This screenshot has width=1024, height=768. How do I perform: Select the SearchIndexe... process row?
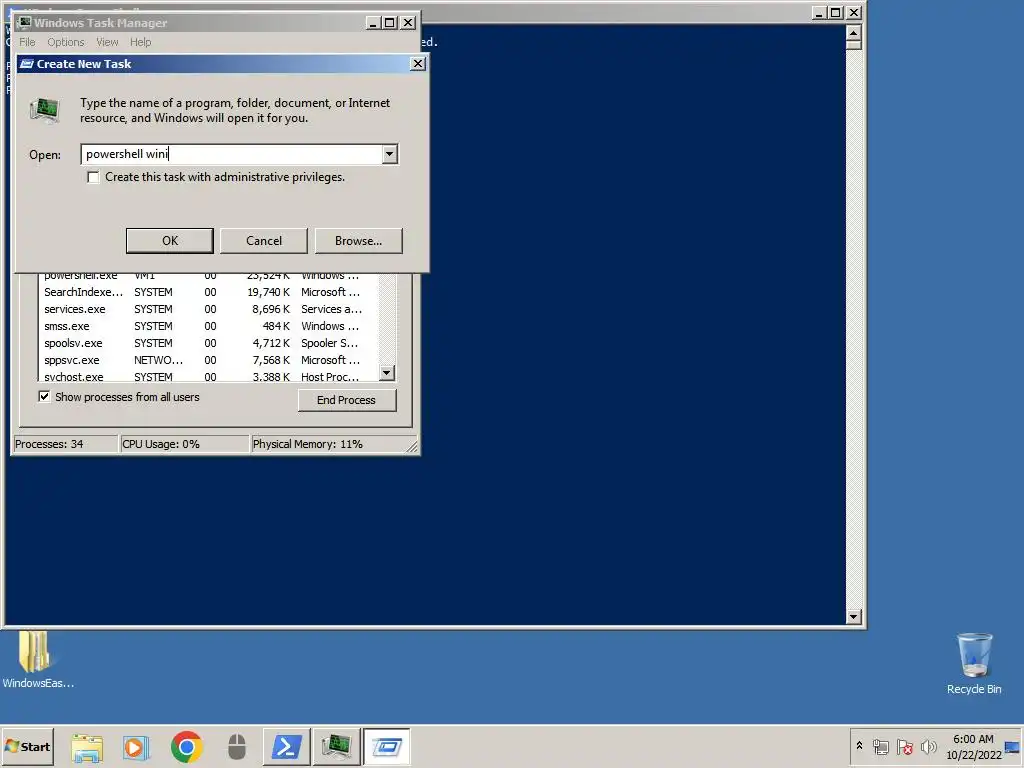pyautogui.click(x=209, y=292)
